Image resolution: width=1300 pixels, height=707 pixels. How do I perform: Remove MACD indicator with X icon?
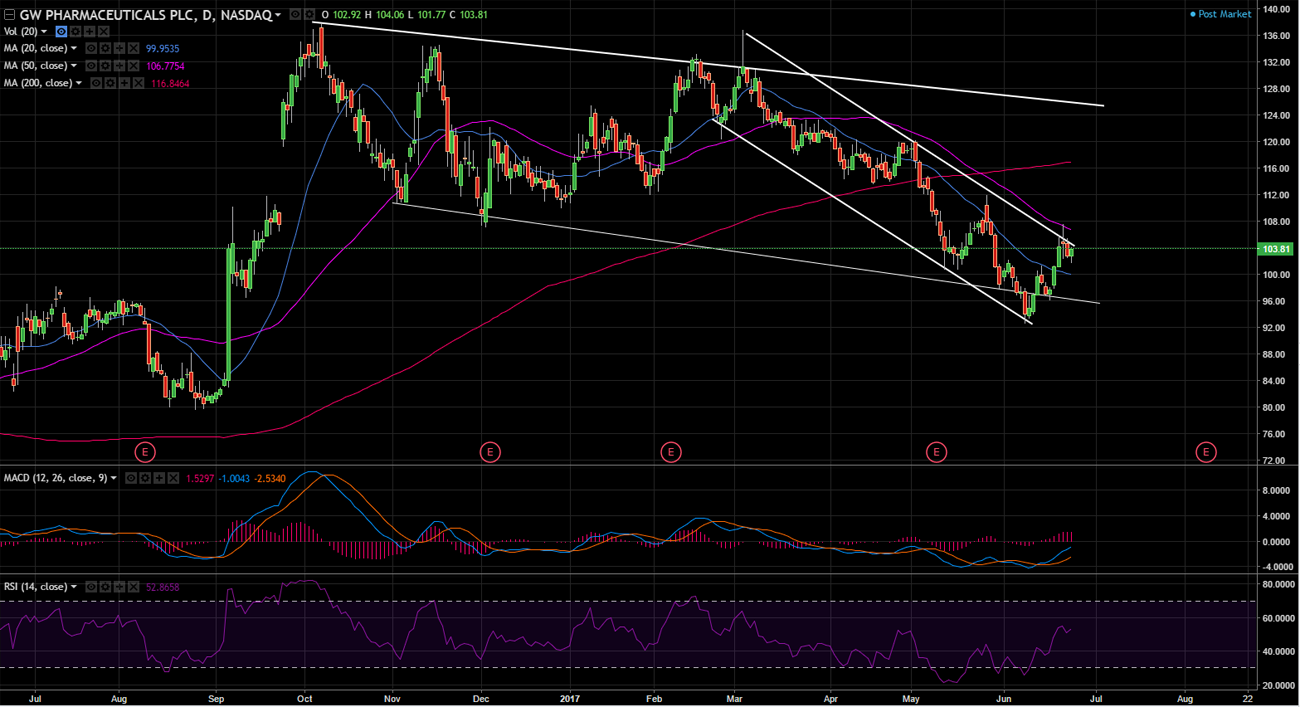[173, 478]
